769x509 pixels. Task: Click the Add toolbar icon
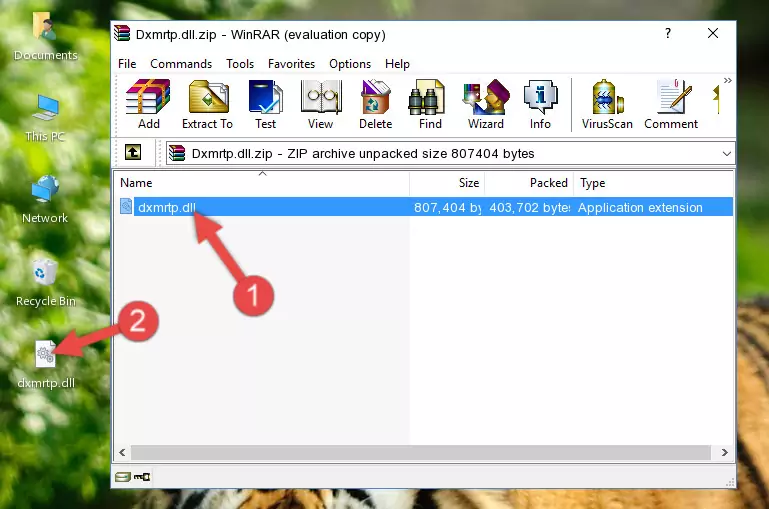pos(148,104)
